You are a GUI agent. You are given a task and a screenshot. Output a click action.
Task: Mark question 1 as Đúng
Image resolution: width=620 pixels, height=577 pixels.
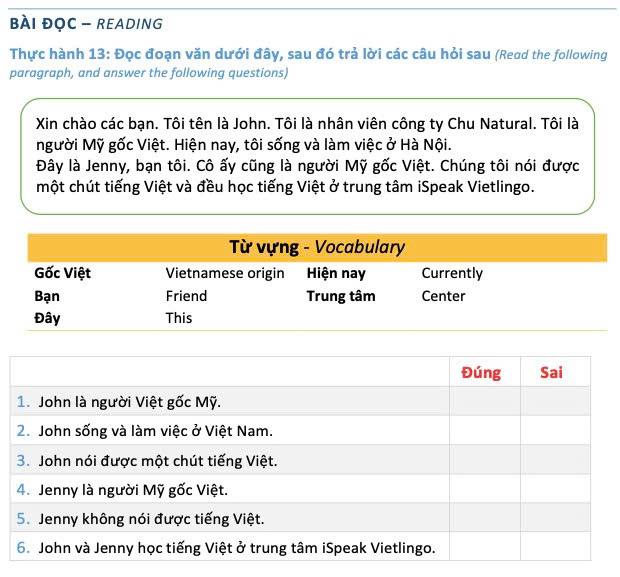[x=484, y=402]
